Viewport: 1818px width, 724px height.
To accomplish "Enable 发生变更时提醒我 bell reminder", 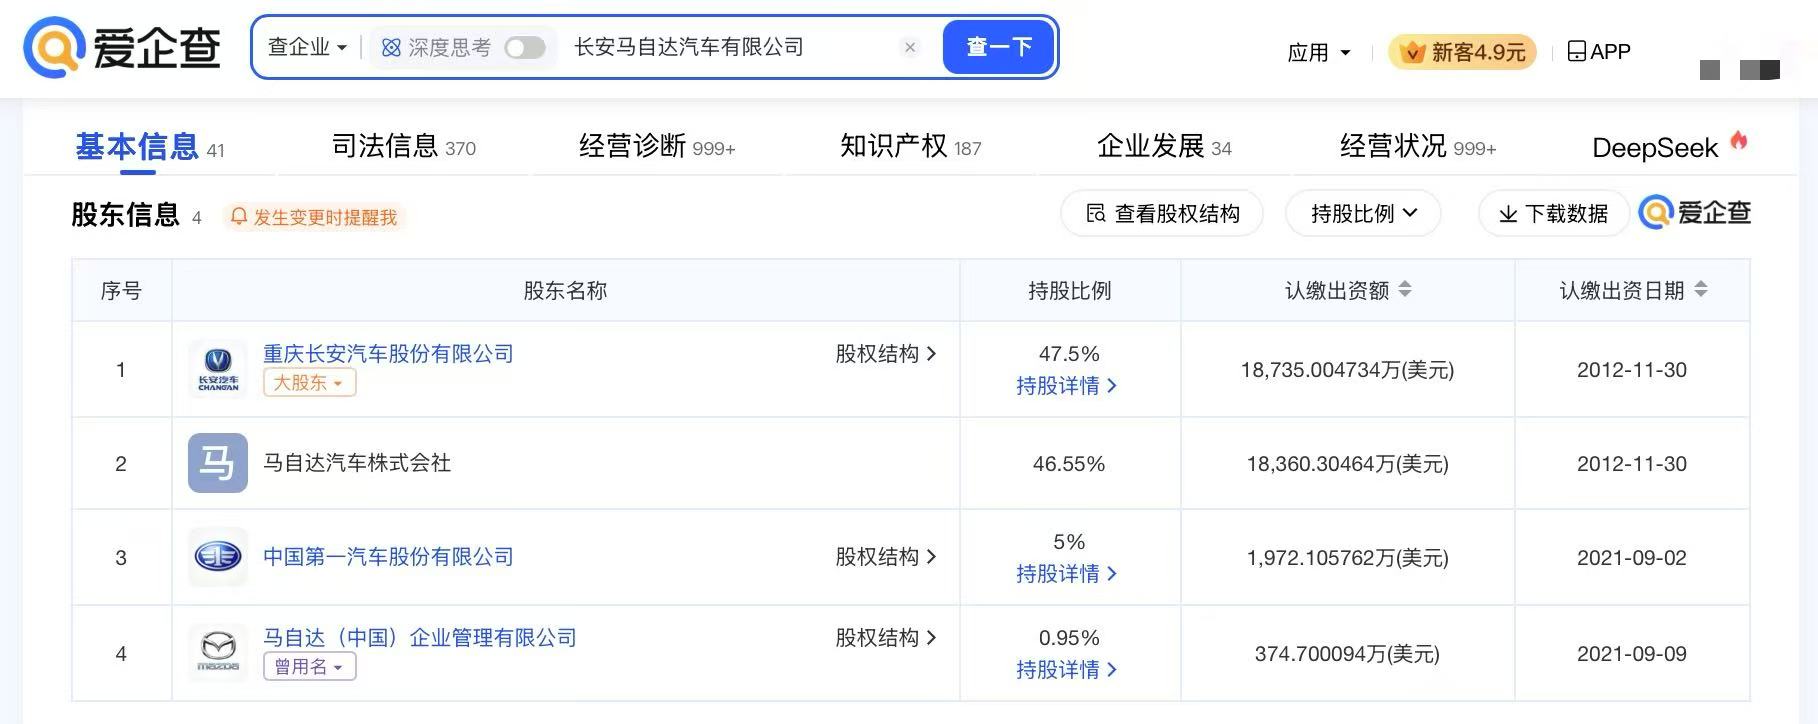I will tap(314, 217).
